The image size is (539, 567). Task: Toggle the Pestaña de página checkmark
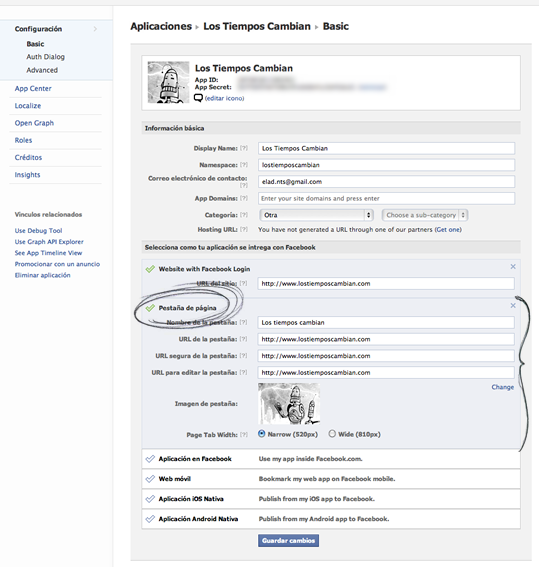pos(150,308)
